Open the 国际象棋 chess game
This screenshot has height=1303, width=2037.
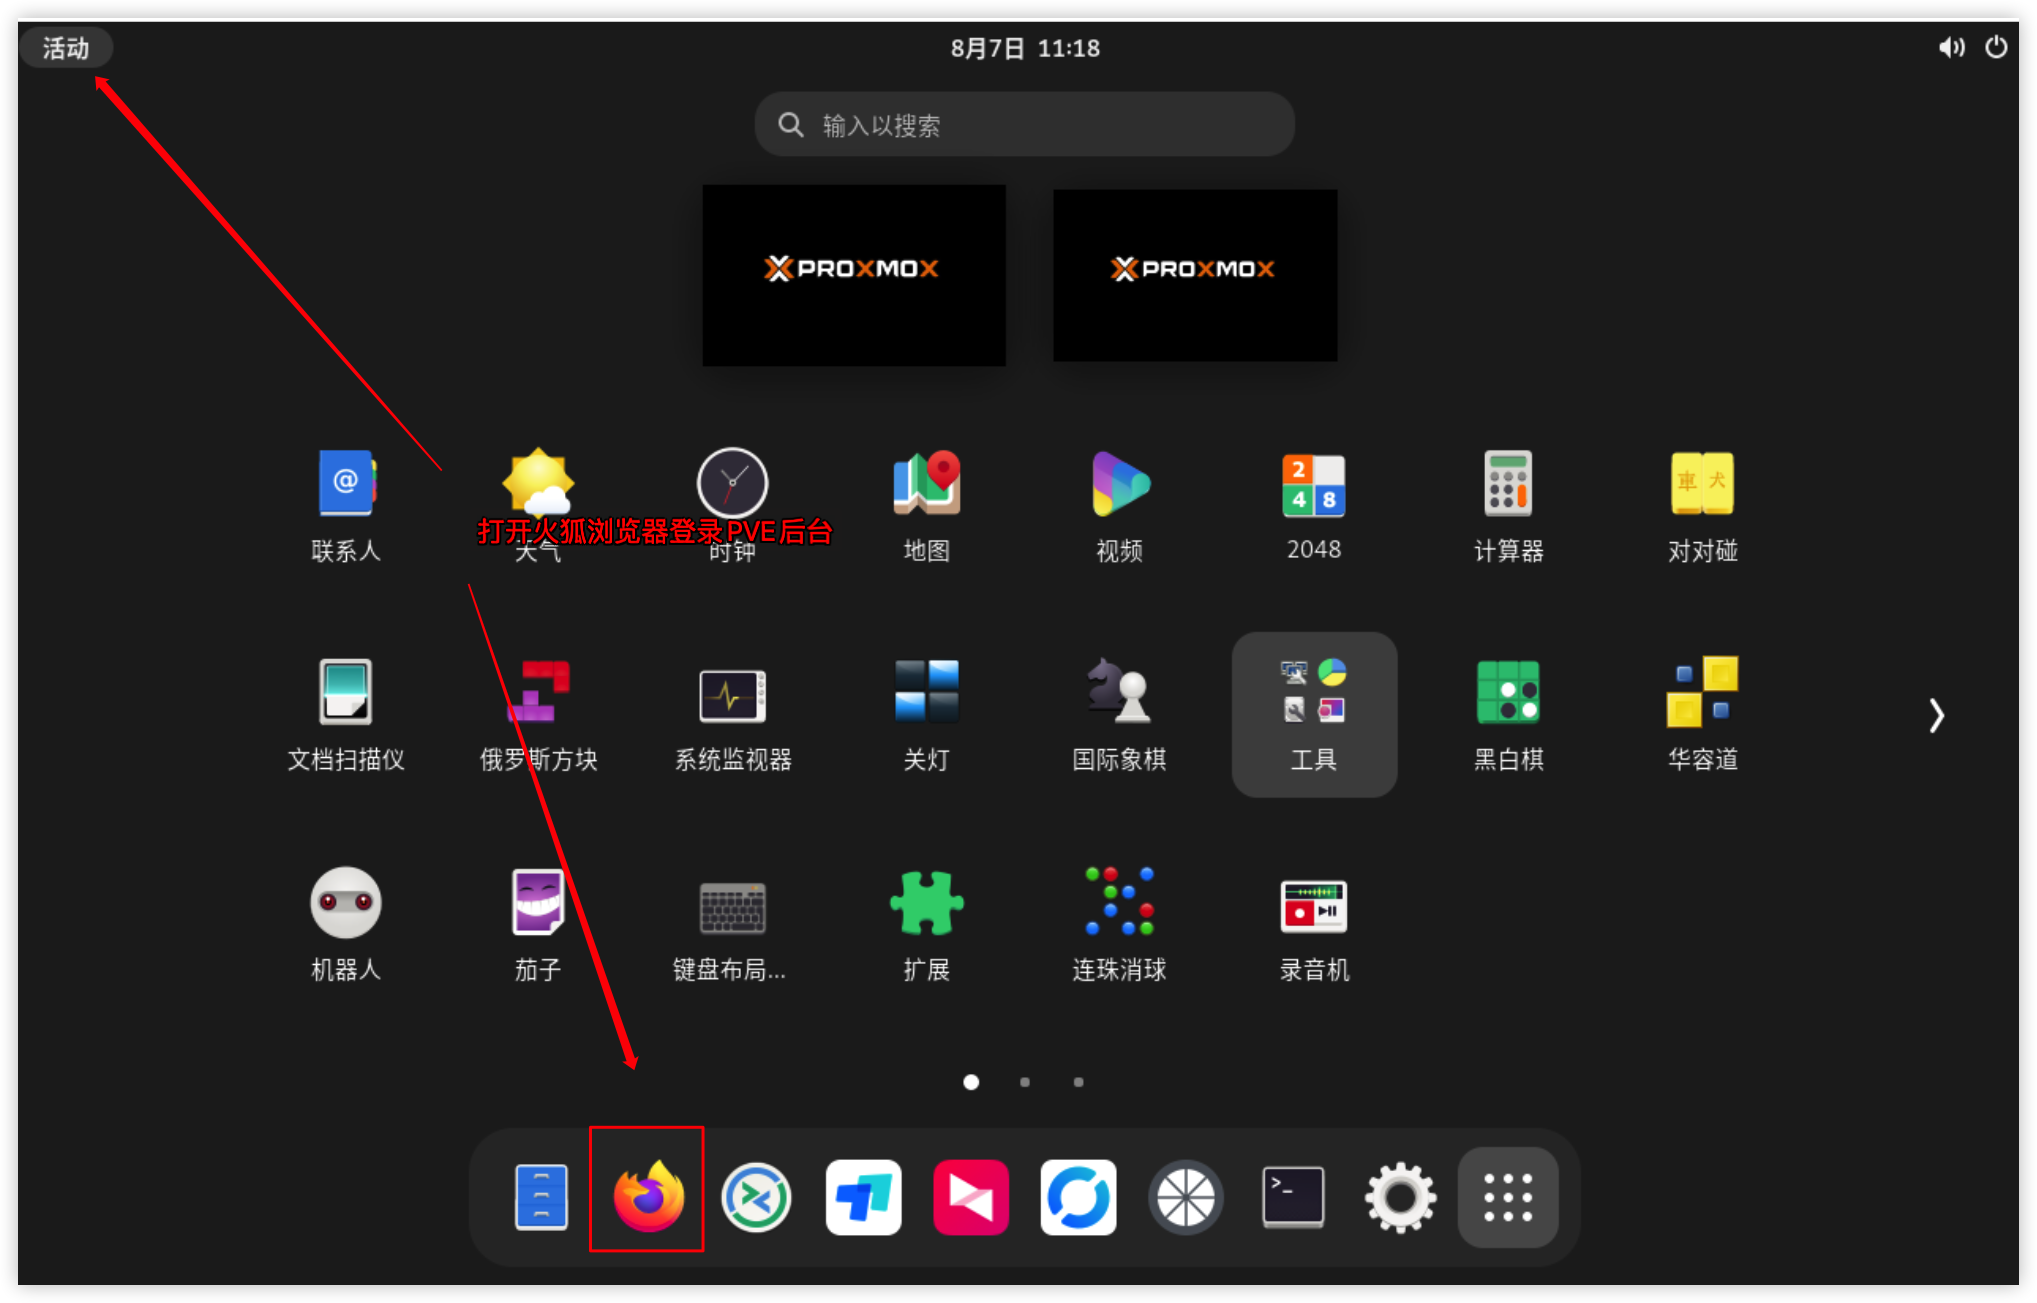click(1120, 714)
